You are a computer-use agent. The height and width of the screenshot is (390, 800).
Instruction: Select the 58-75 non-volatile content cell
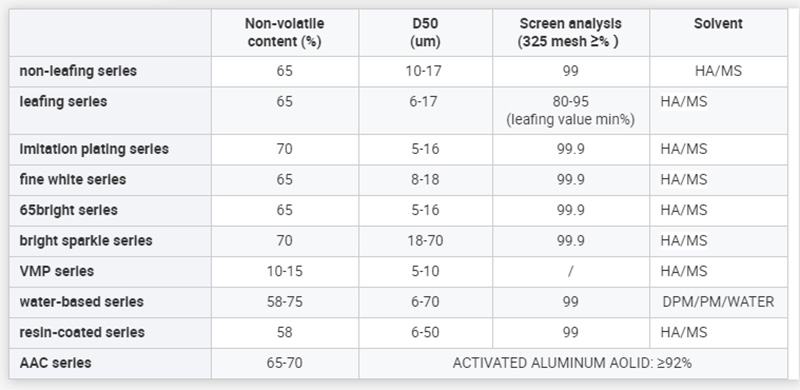[x=285, y=302]
